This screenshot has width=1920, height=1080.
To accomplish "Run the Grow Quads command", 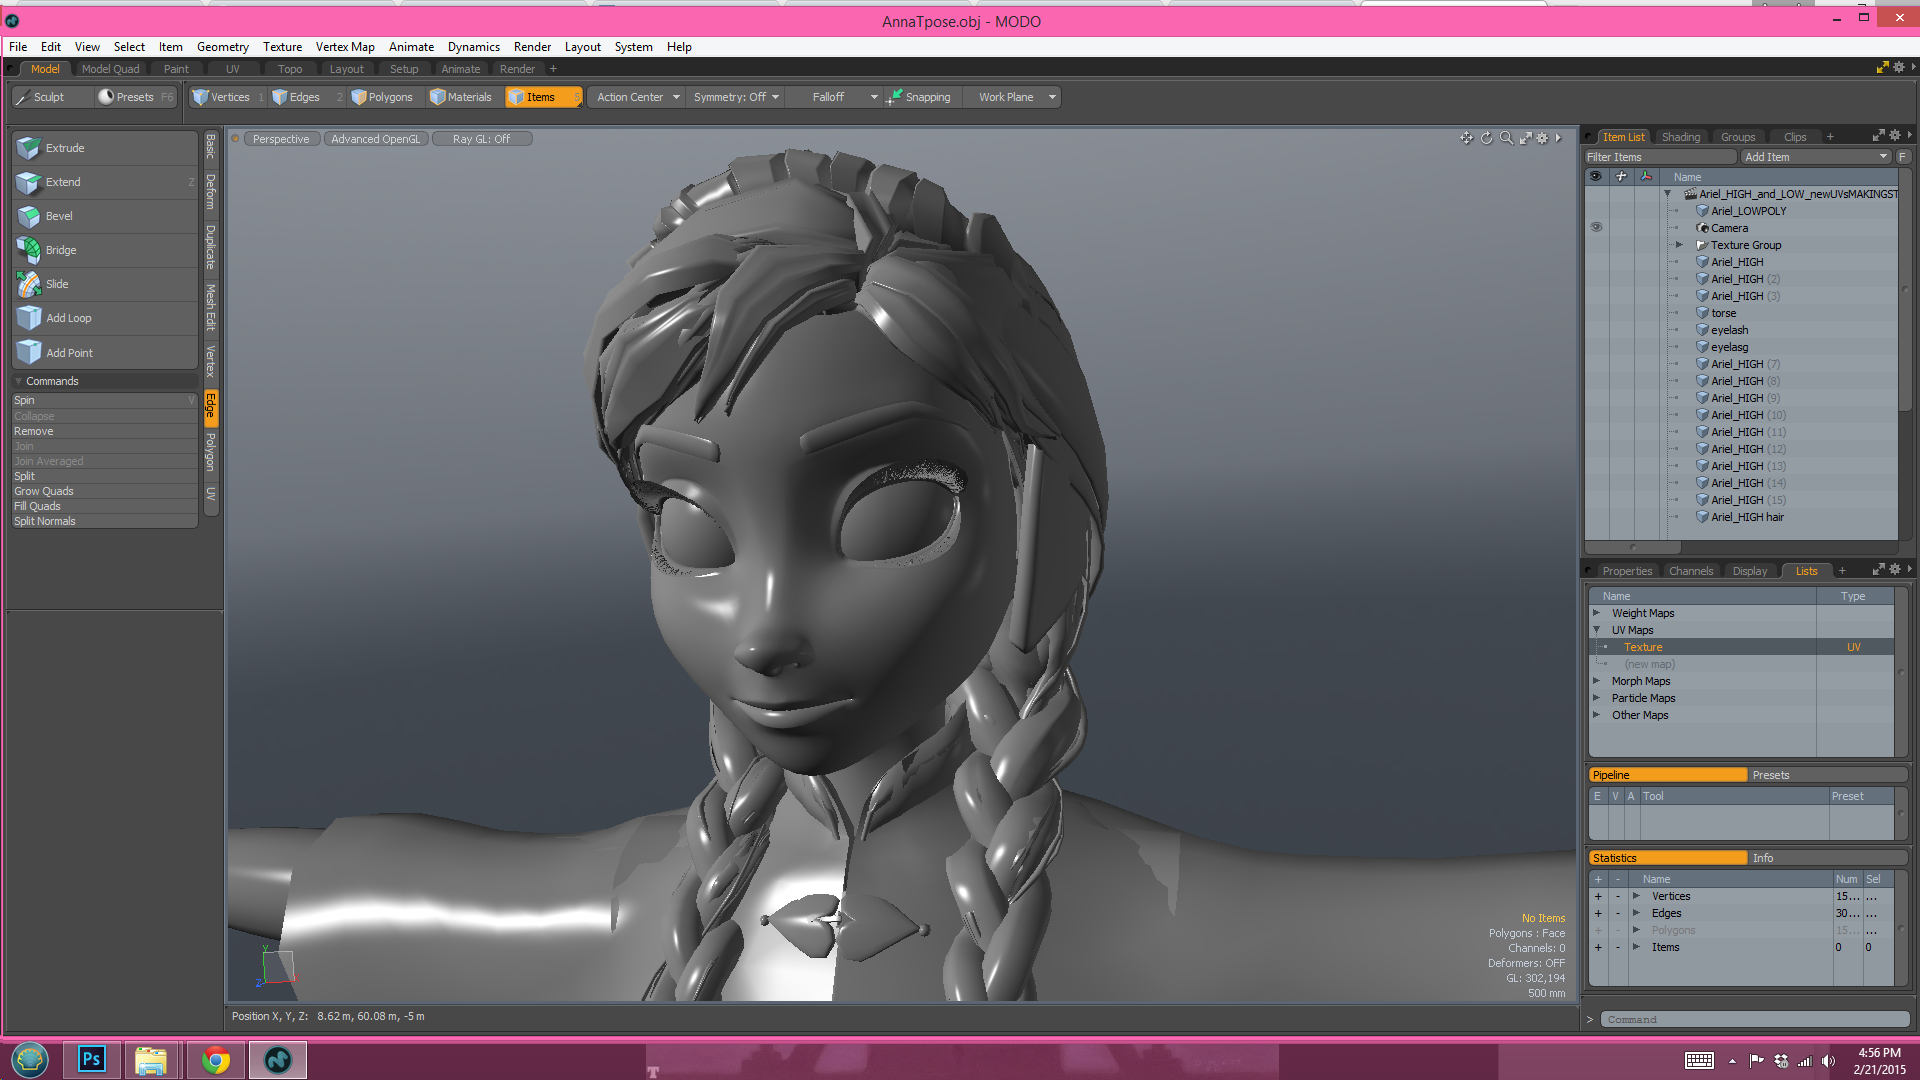I will (104, 491).
